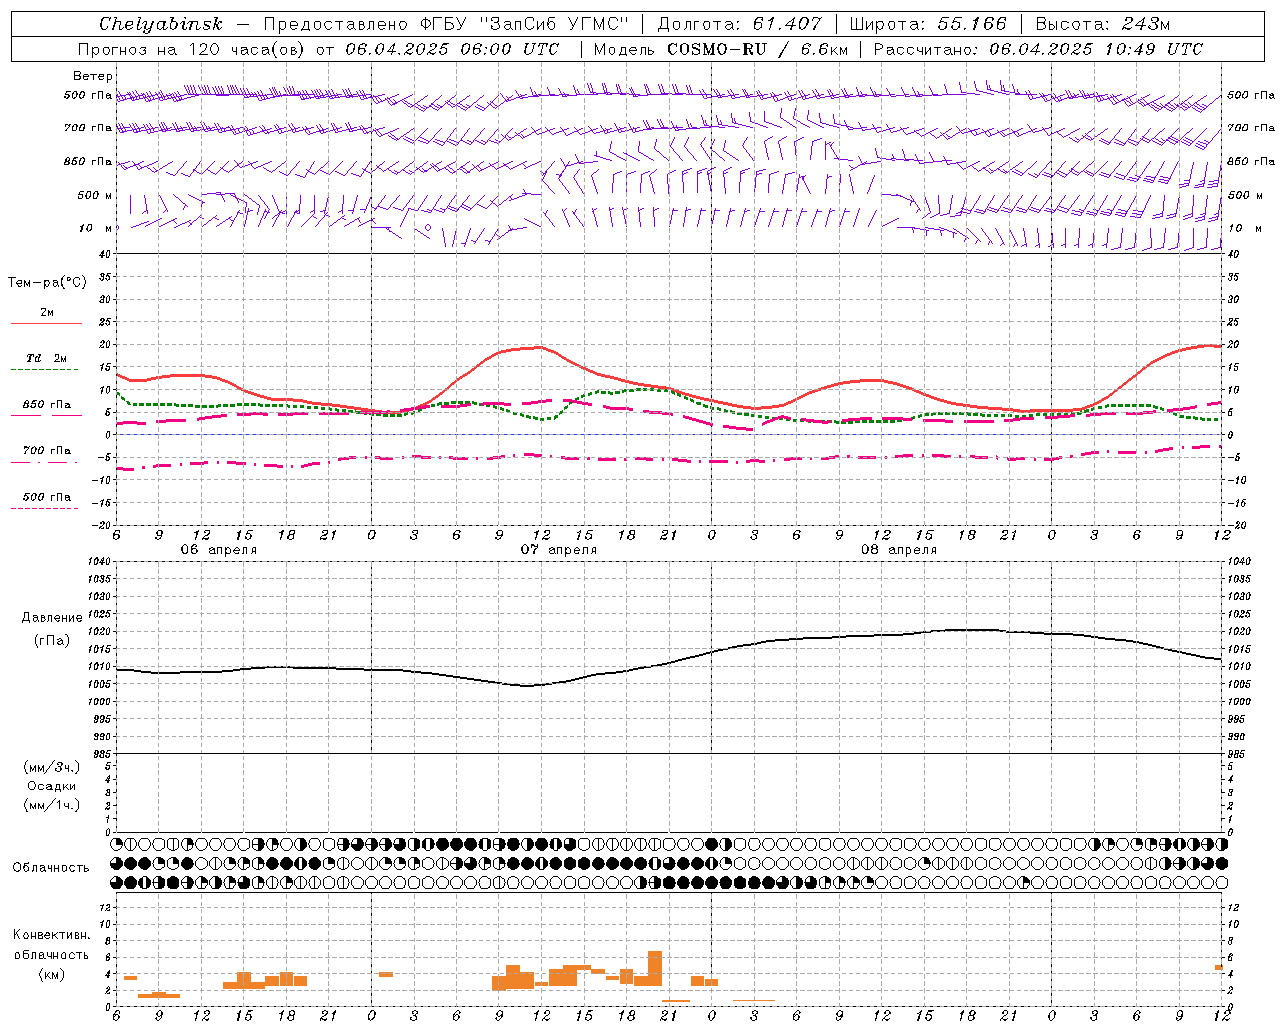Image resolution: width=1280 pixels, height=1024 pixels.
Task: Click "Облачность" label beside cloud circle rows
Action: (51, 867)
